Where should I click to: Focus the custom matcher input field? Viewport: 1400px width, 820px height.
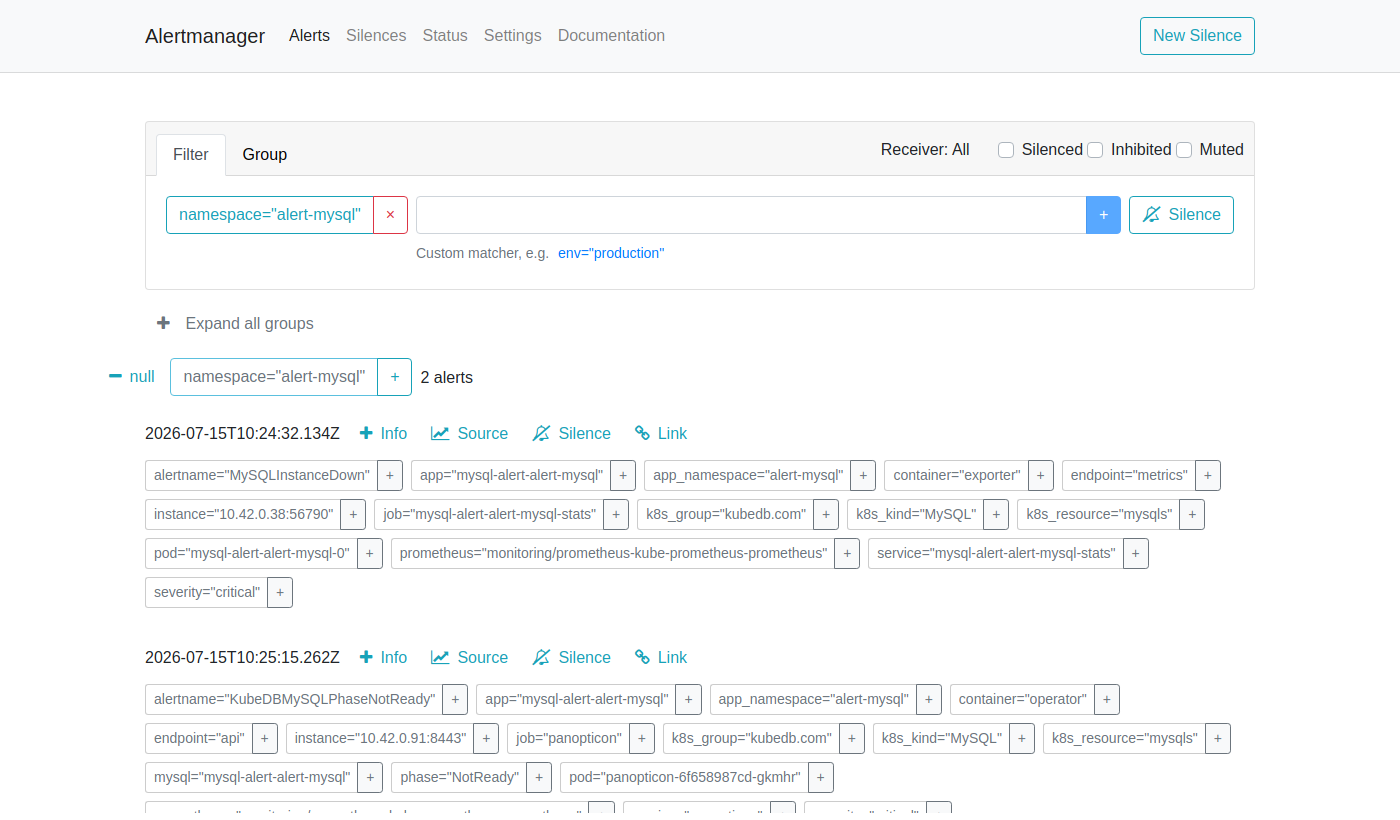click(x=751, y=215)
